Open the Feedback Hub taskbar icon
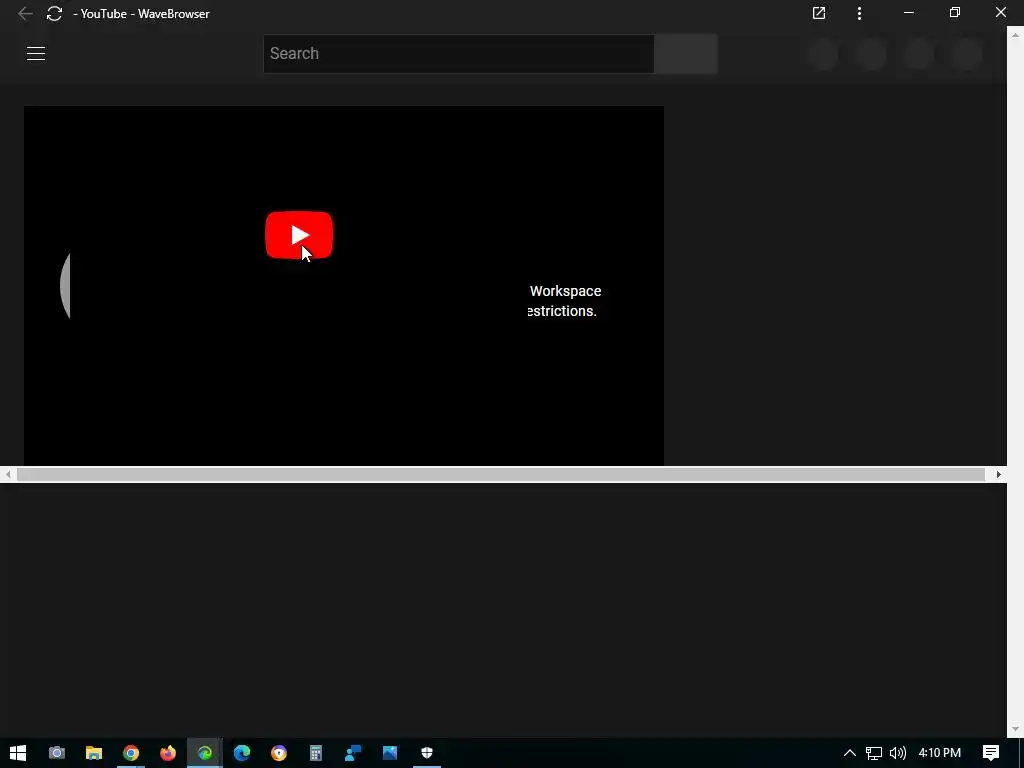 pos(353,753)
